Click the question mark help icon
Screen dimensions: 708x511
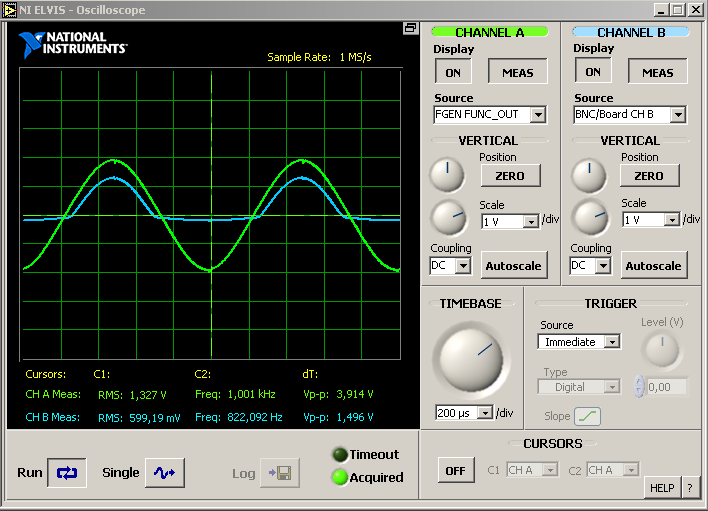[x=690, y=488]
